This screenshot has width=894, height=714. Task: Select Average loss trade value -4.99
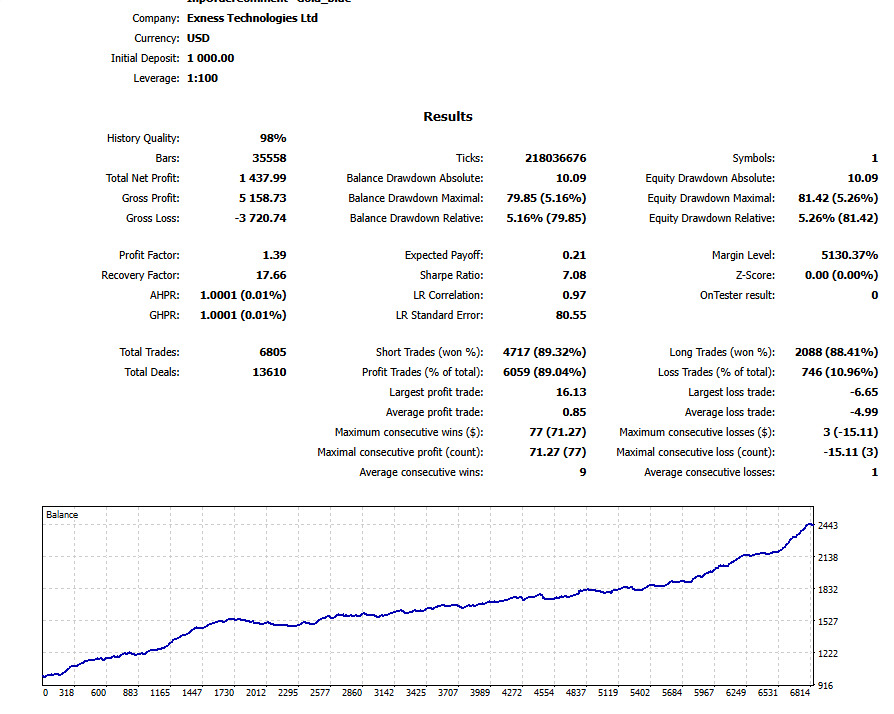coord(864,412)
